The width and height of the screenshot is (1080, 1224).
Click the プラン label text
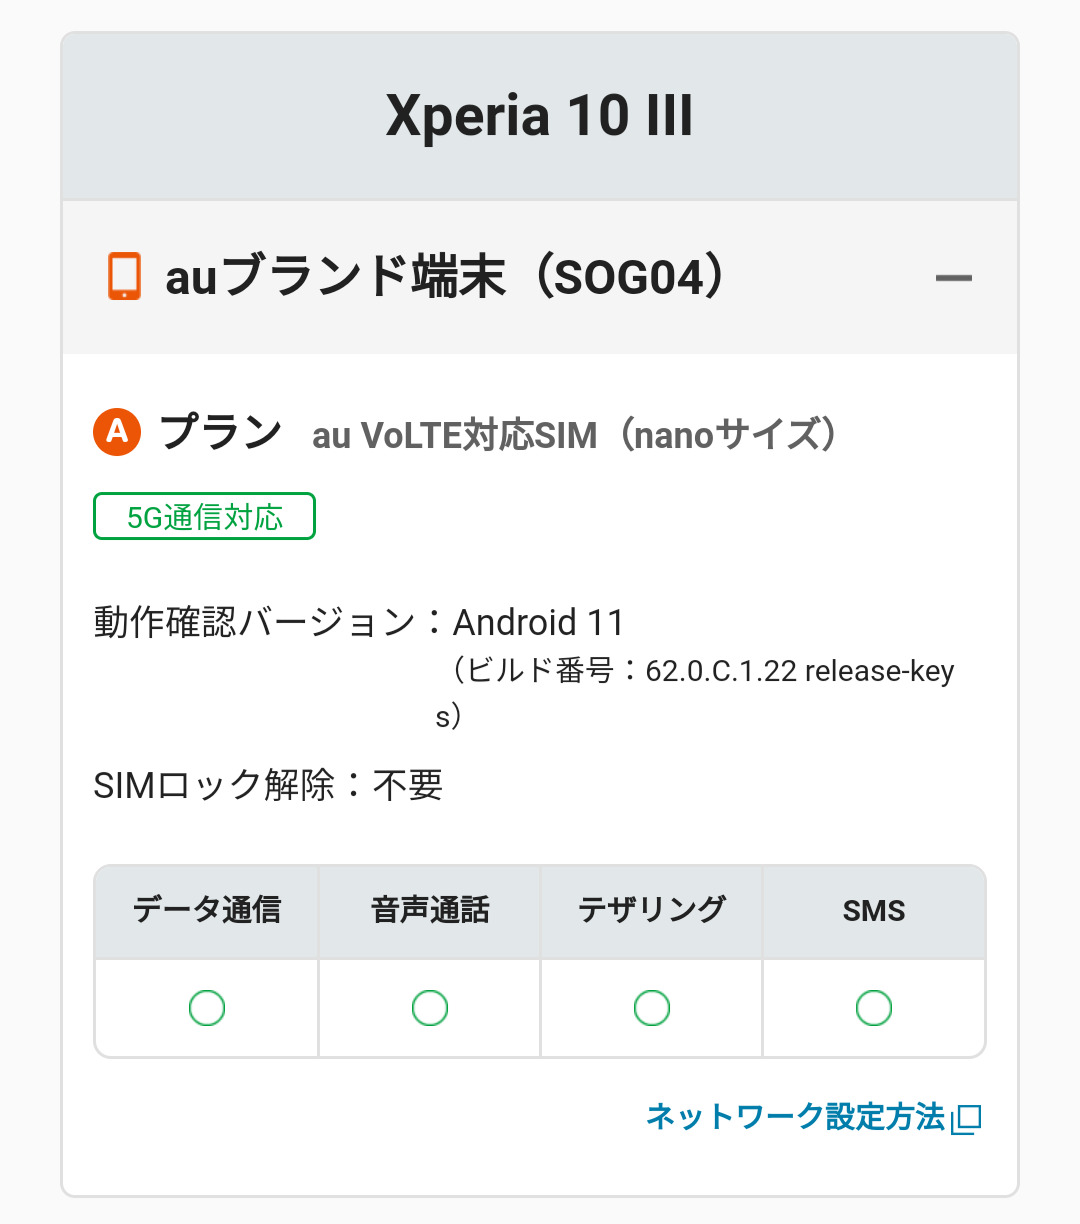tap(221, 432)
